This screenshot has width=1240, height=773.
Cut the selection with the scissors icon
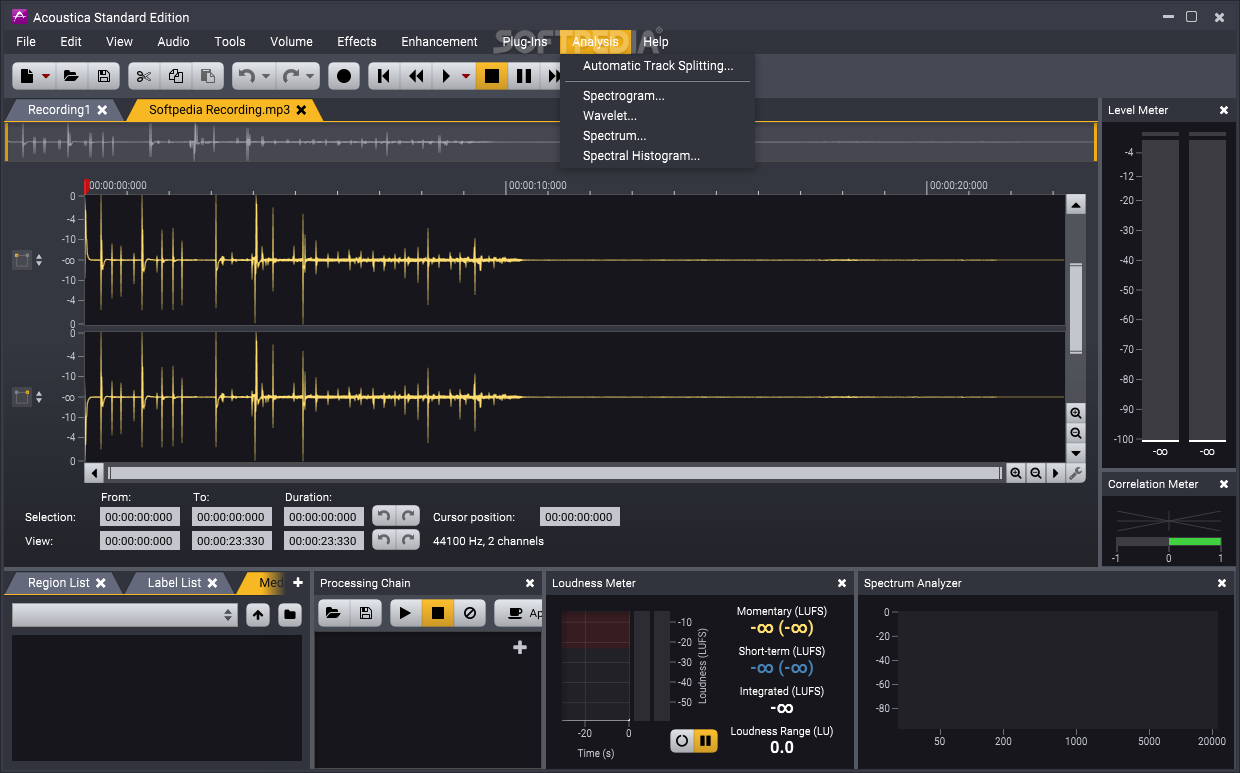click(x=144, y=76)
